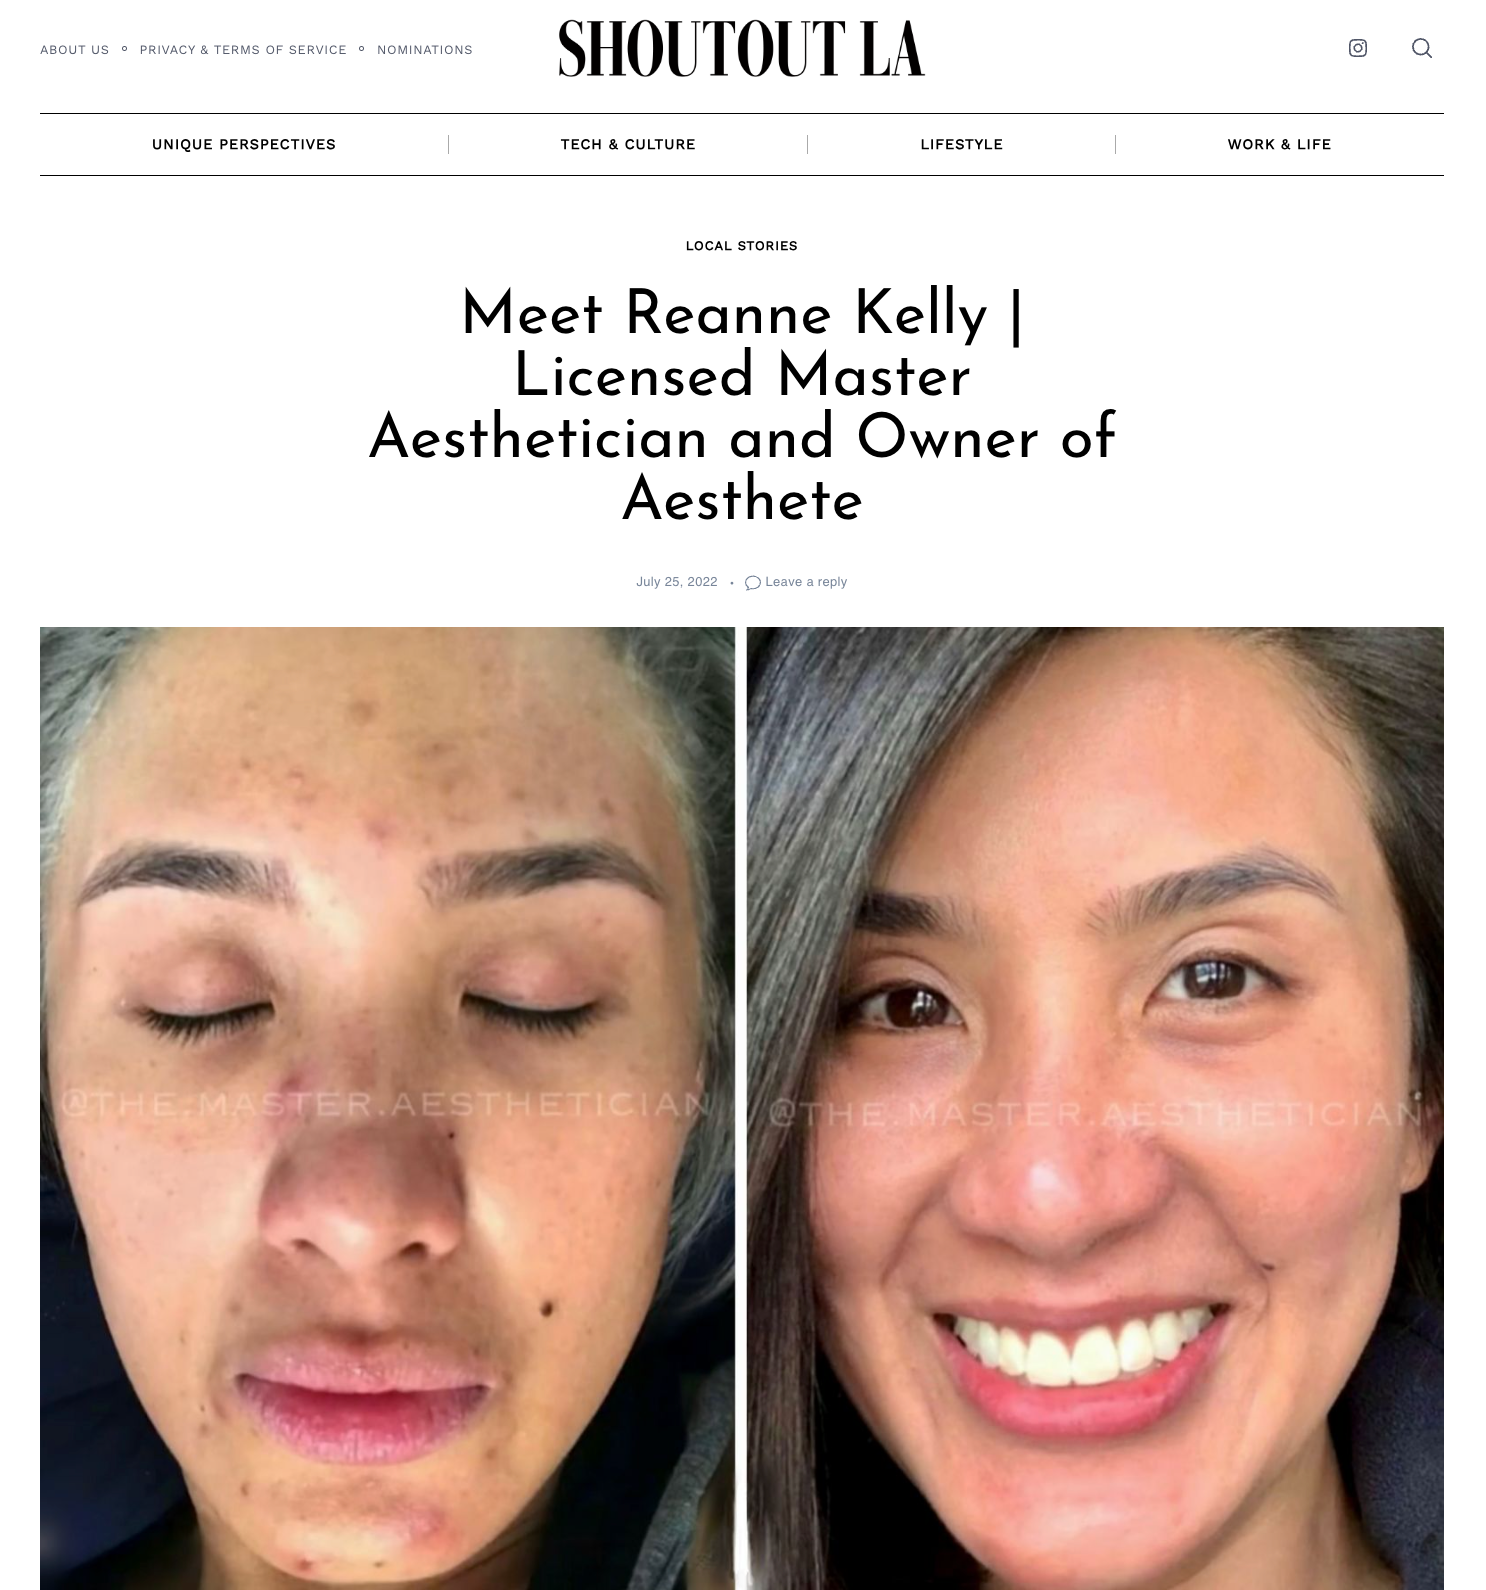The image size is (1486, 1590).
Task: Click the search magnifier icon
Action: tap(1421, 48)
